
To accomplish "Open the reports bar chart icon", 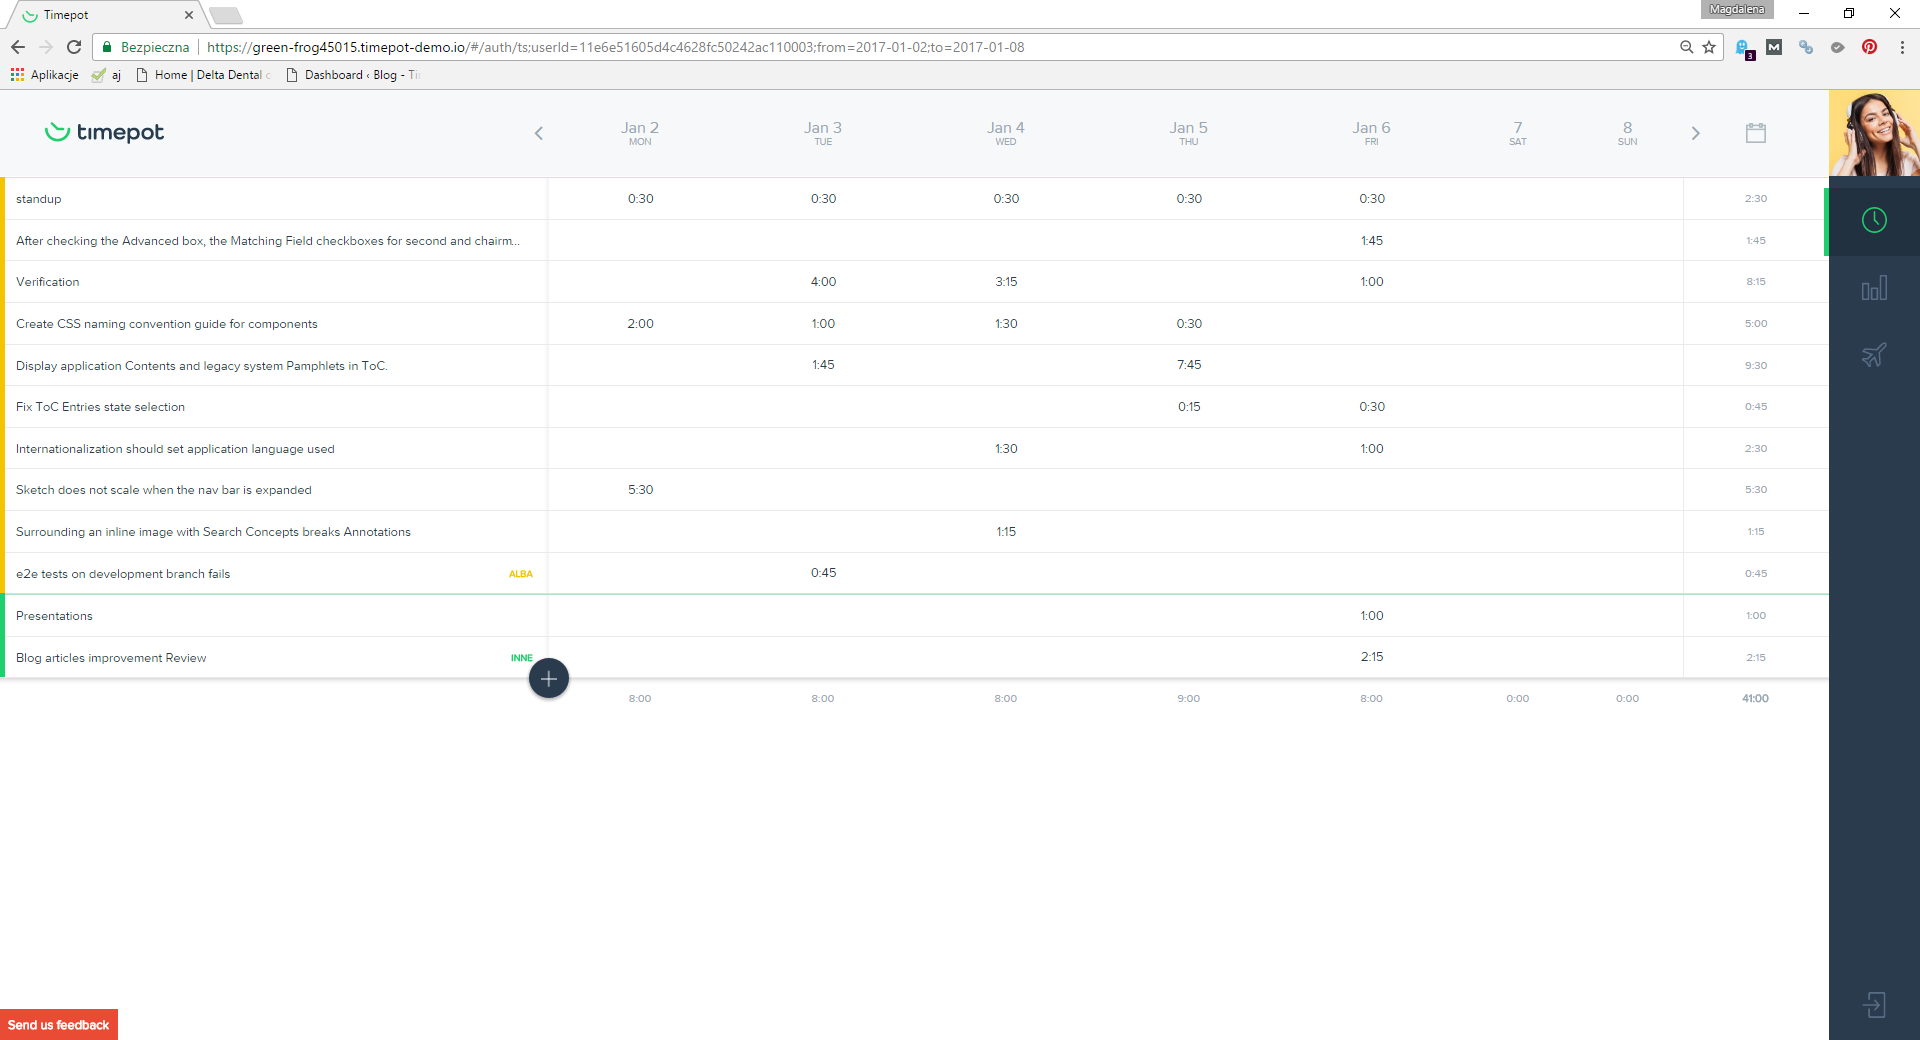I will 1874,288.
